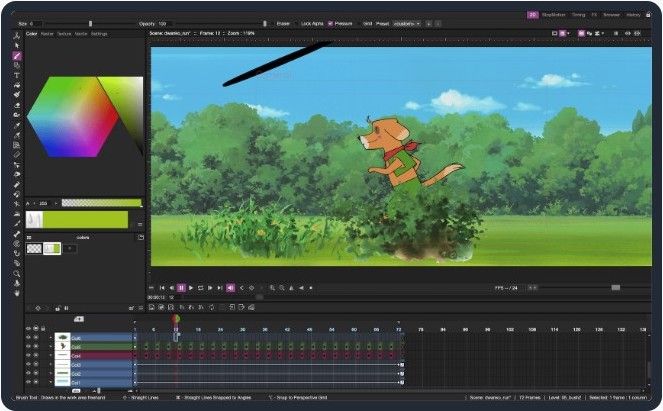Select the highlighted Brush tool
This screenshot has height=411, width=663.
click(x=16, y=56)
